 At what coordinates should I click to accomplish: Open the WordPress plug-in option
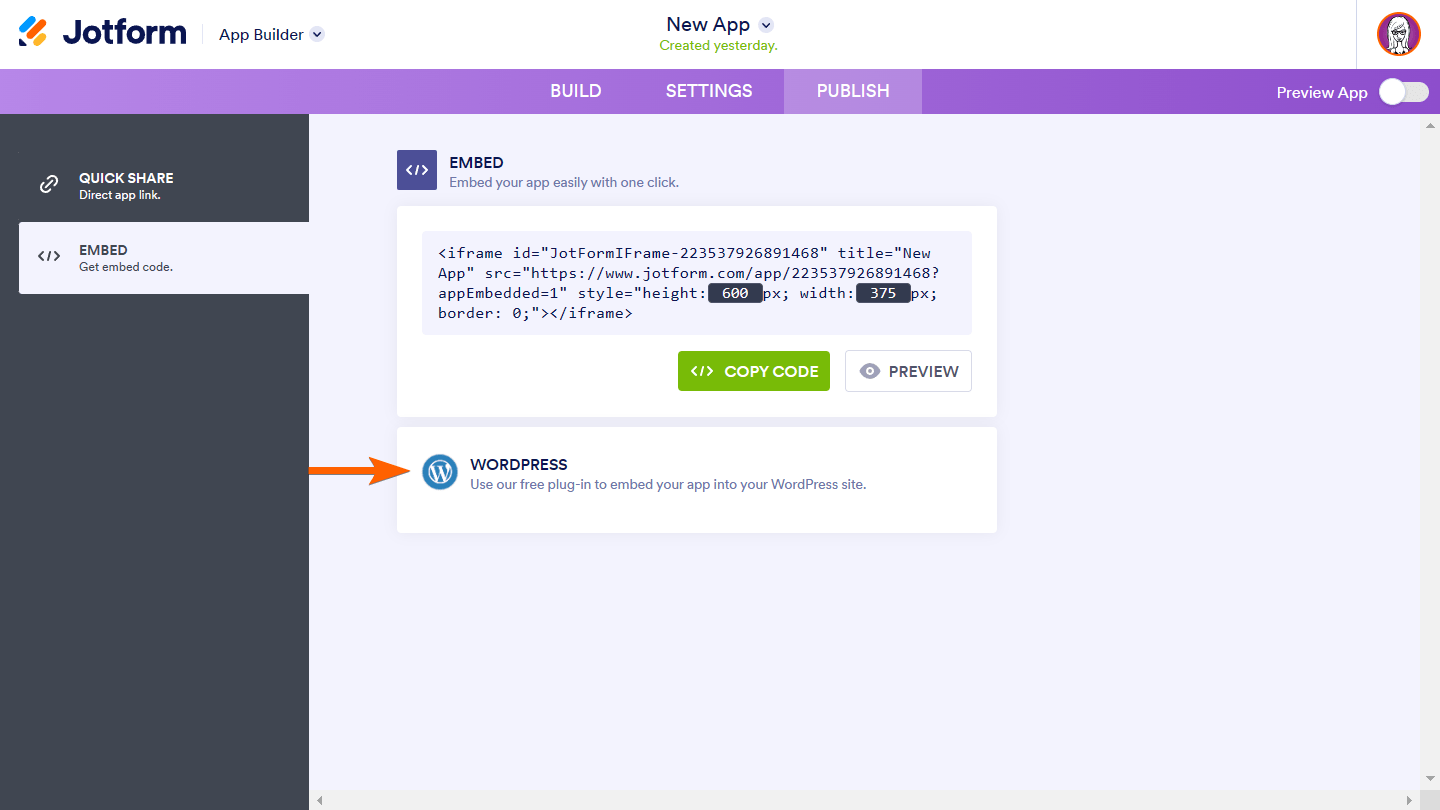pyautogui.click(x=667, y=474)
